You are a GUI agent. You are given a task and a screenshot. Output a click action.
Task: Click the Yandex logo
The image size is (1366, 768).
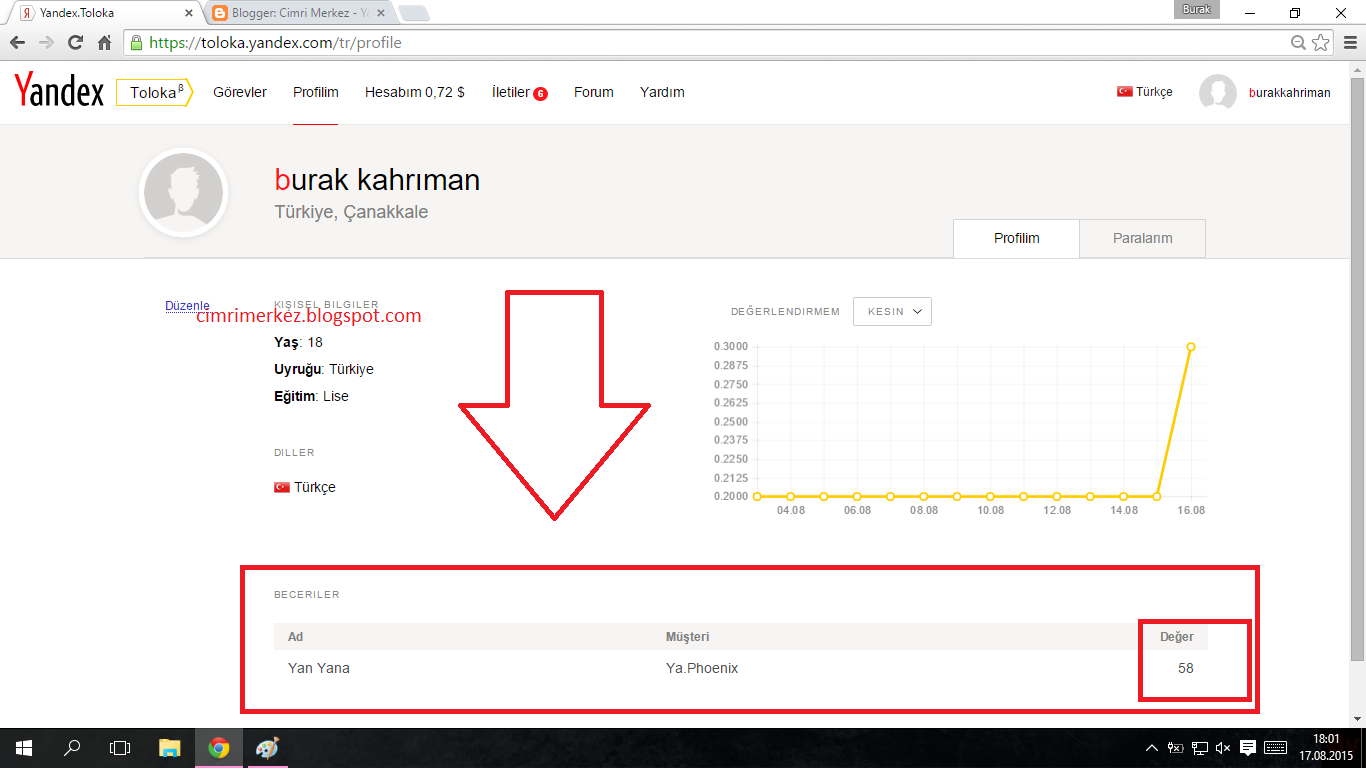click(x=59, y=92)
